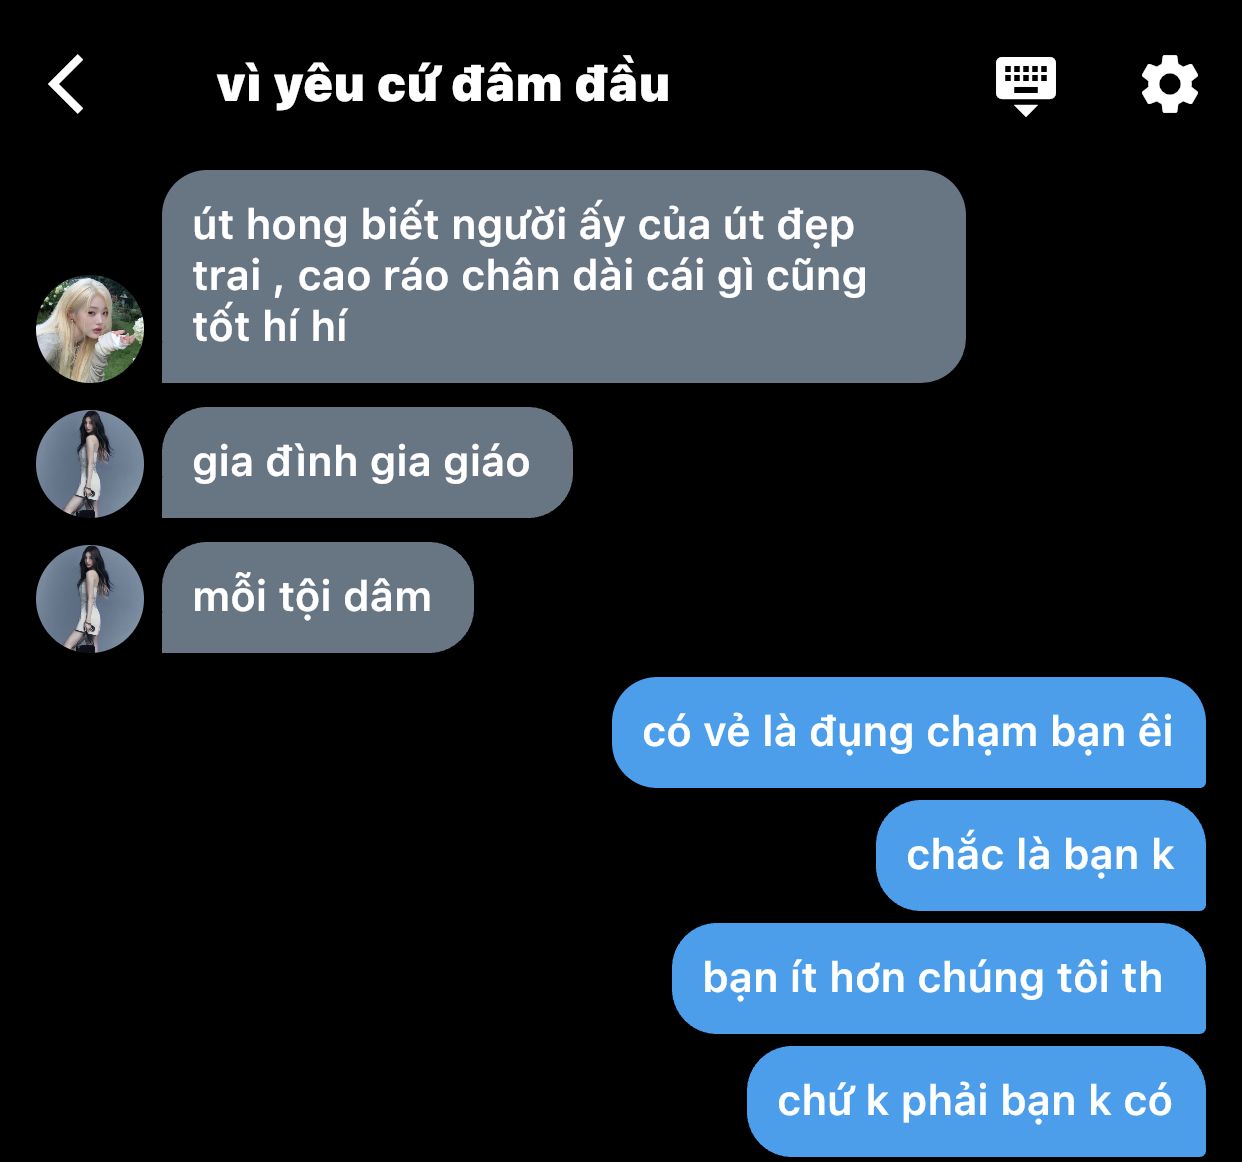Tap sent message 'chứ k phải bạn k có'

tap(976, 1101)
